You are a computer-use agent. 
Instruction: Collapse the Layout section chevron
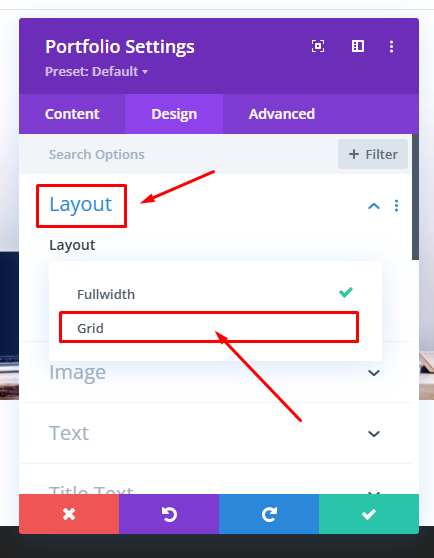[x=374, y=206]
